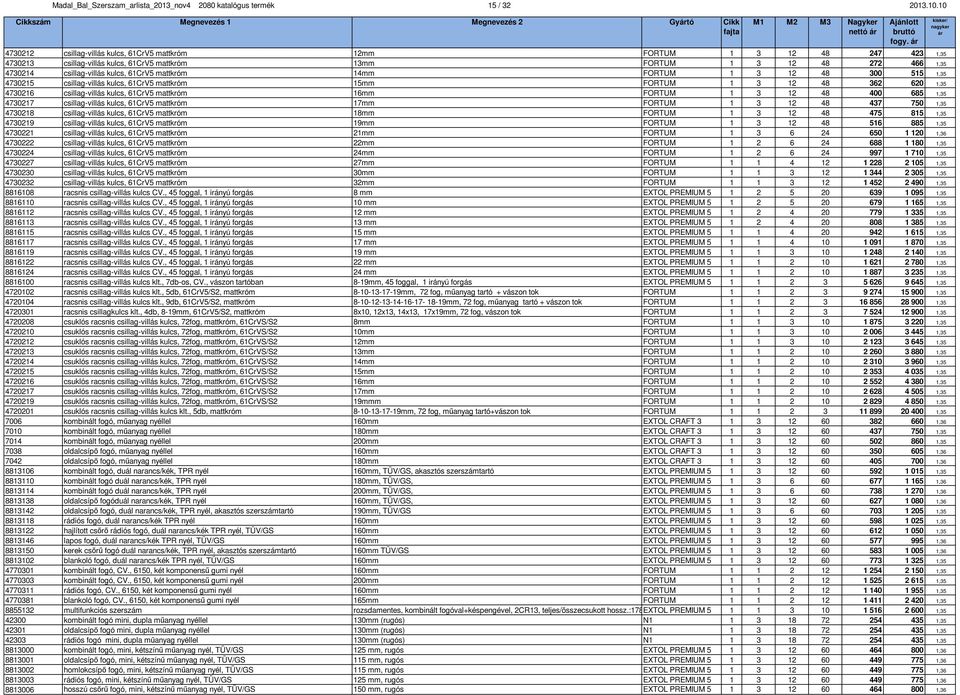960x695 pixels.
Task: Click gross price 28 900
Action: click(x=912, y=302)
